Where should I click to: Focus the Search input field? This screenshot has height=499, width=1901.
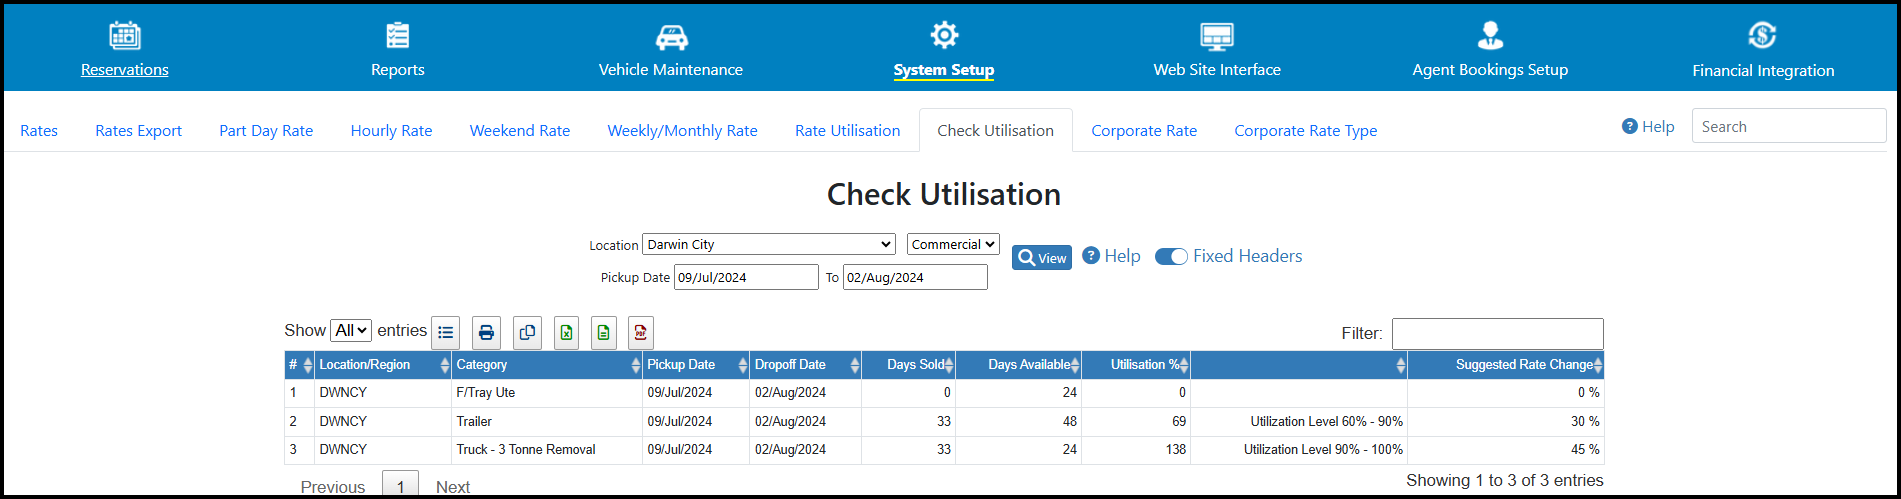(x=1789, y=126)
